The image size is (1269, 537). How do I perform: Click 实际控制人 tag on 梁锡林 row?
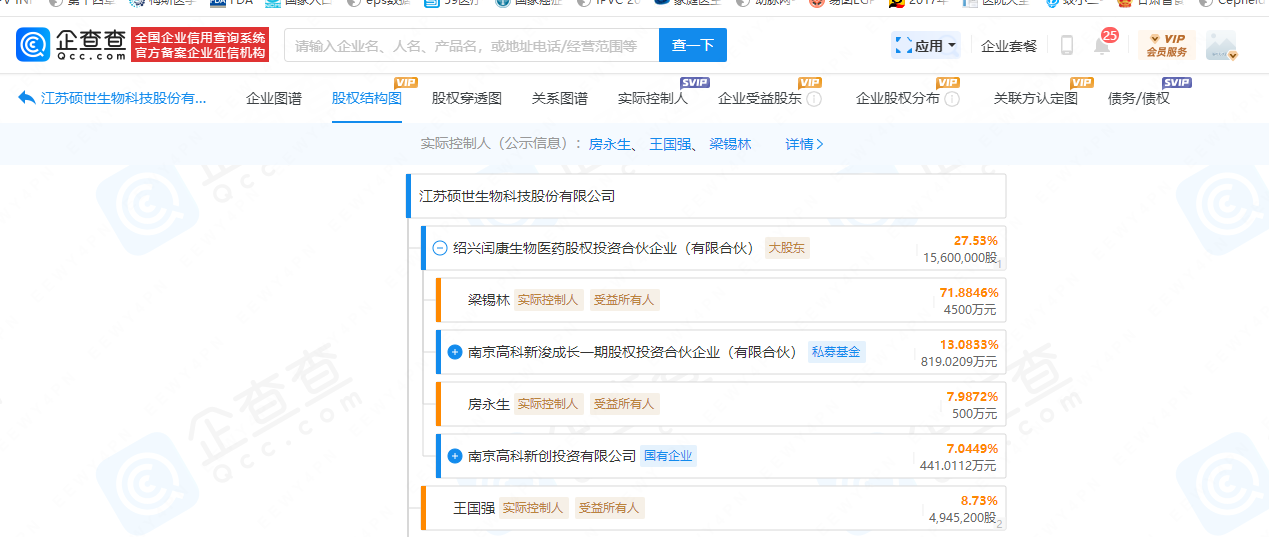(549, 300)
